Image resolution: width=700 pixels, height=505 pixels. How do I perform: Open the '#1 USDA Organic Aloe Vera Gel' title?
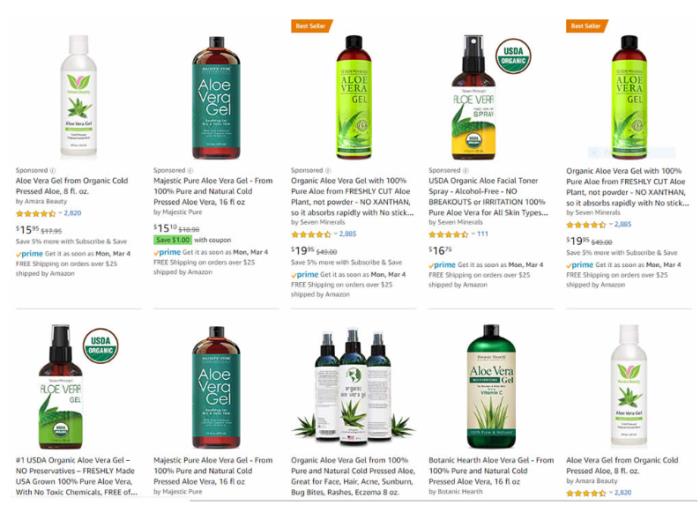click(x=76, y=476)
